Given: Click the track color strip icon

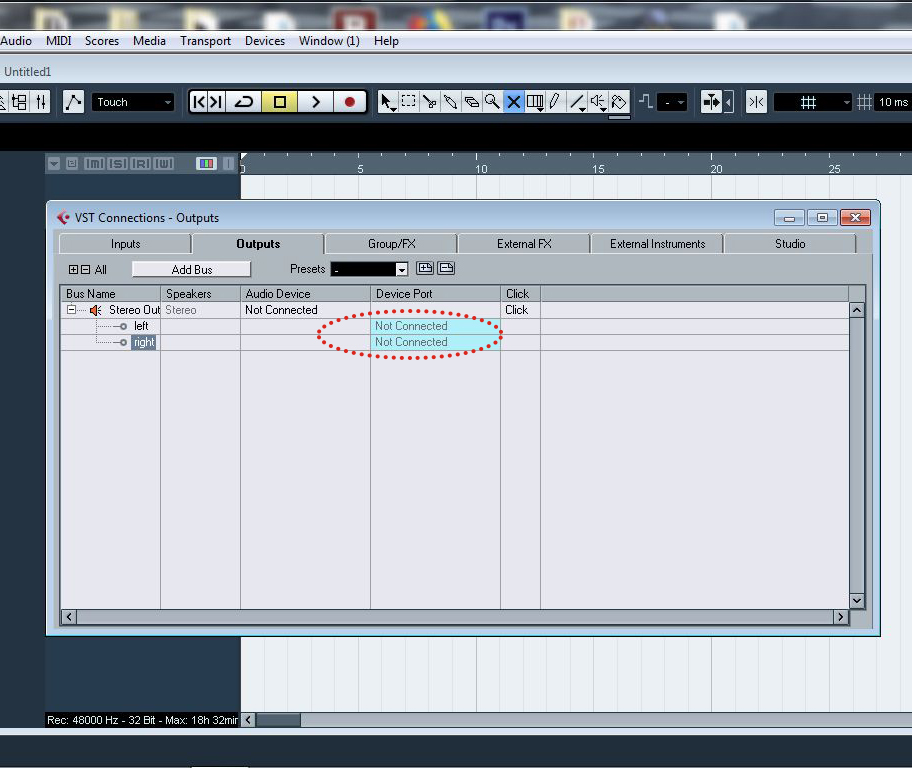Looking at the screenshot, I should click(x=206, y=163).
